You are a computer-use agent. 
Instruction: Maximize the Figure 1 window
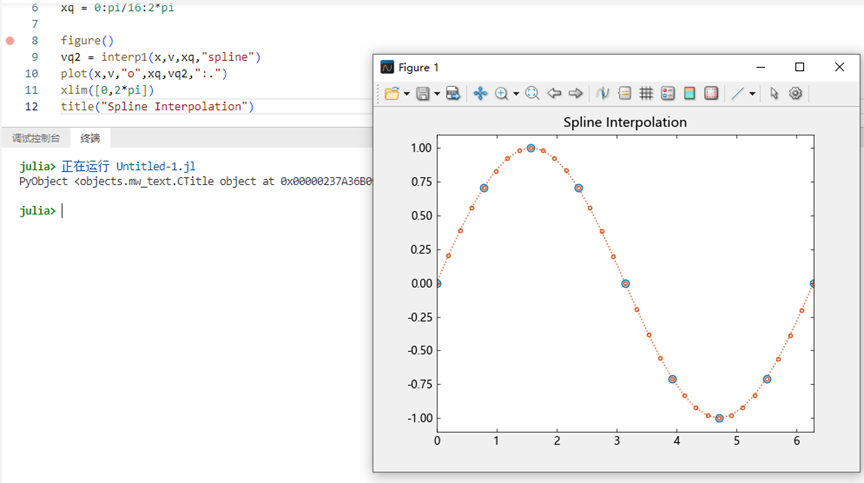click(800, 67)
